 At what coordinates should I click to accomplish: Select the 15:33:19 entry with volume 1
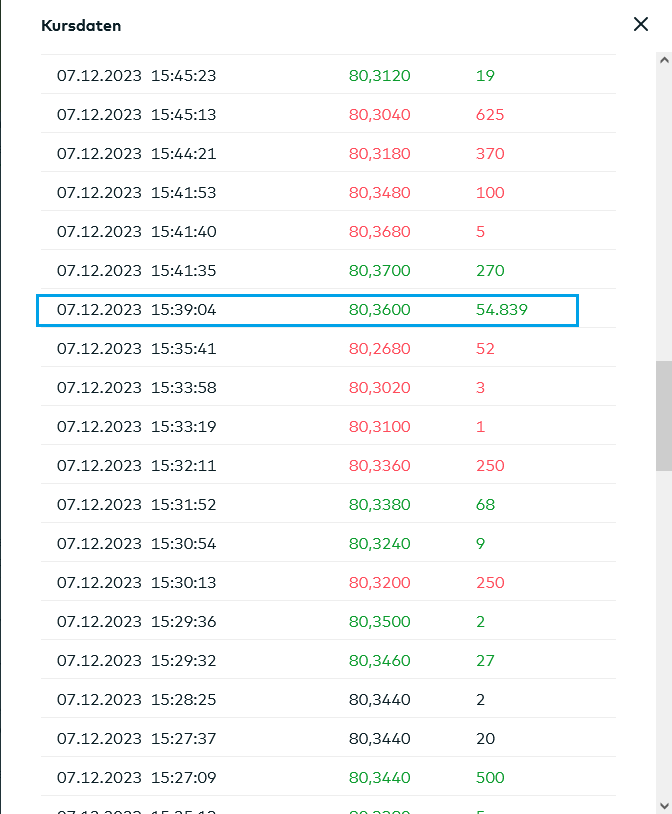pyautogui.click(x=307, y=426)
